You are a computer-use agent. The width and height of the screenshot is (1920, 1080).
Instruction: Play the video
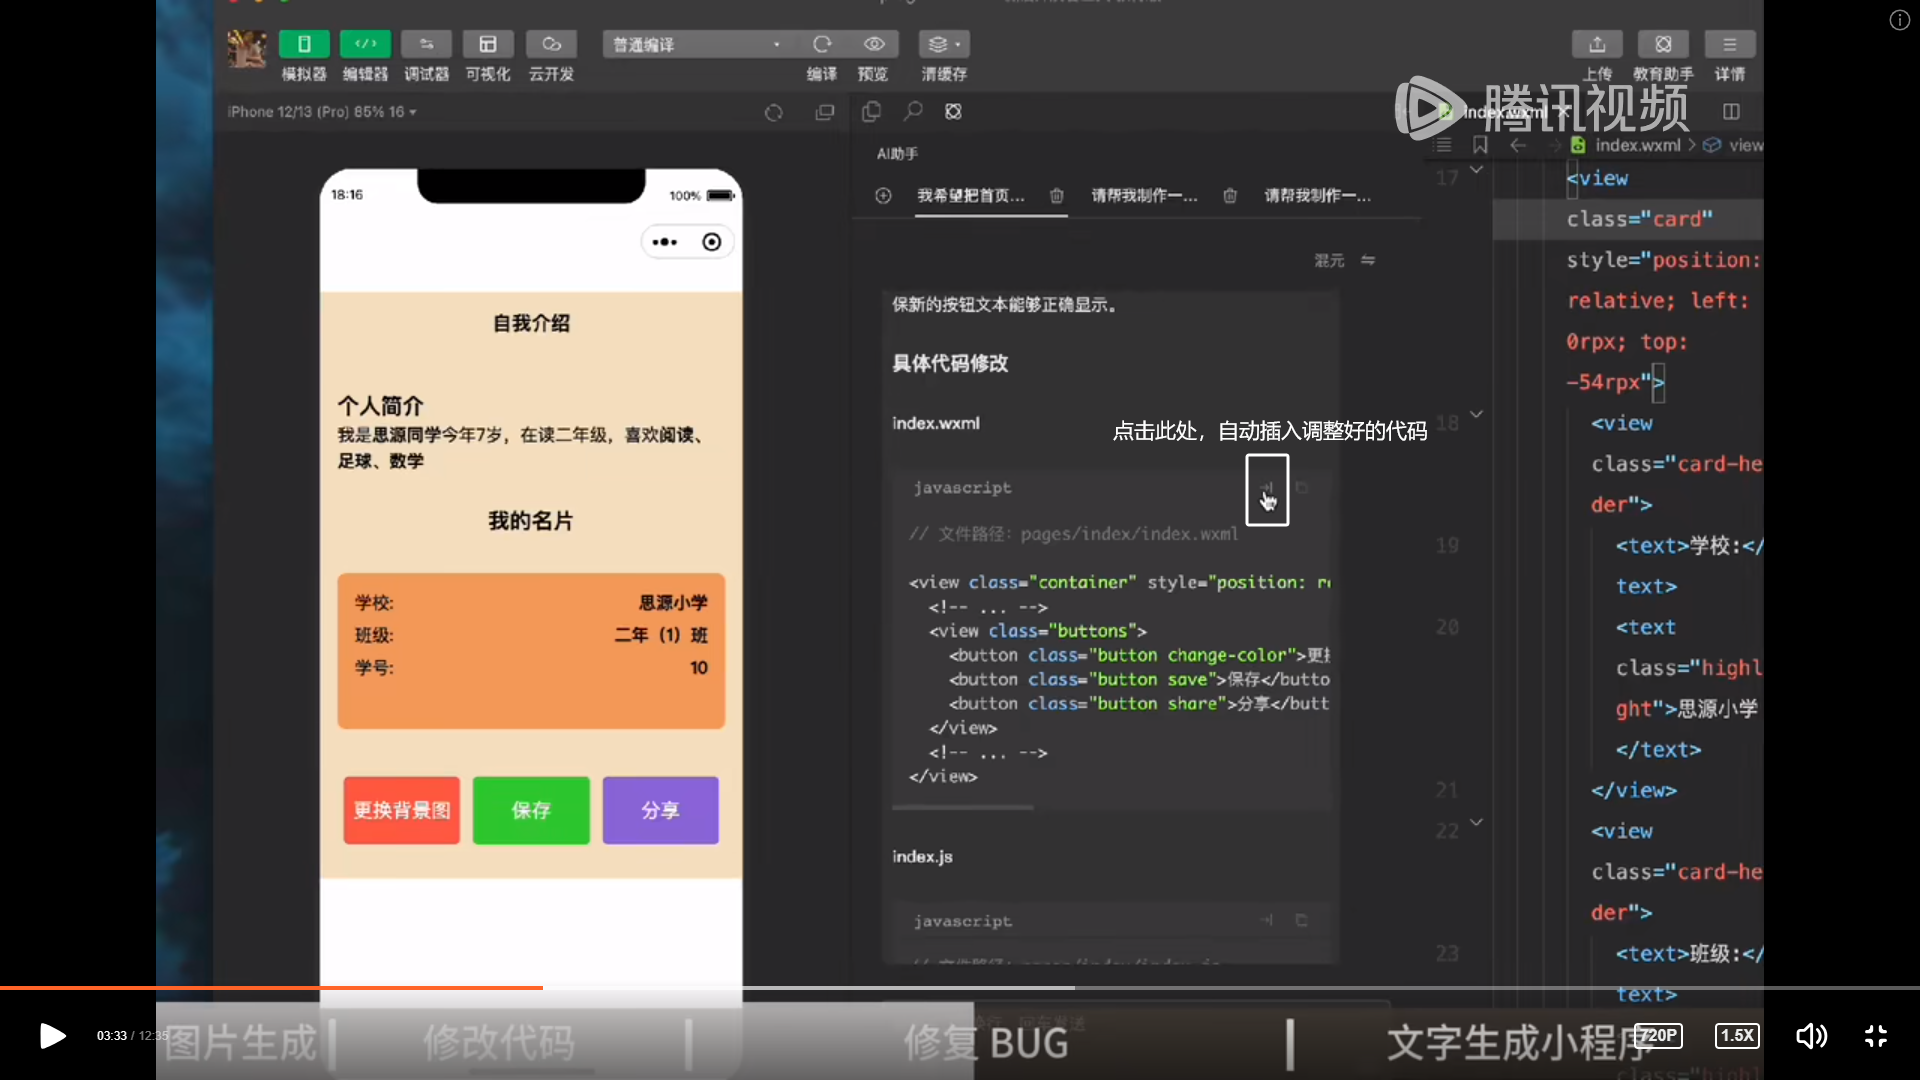[52, 1036]
